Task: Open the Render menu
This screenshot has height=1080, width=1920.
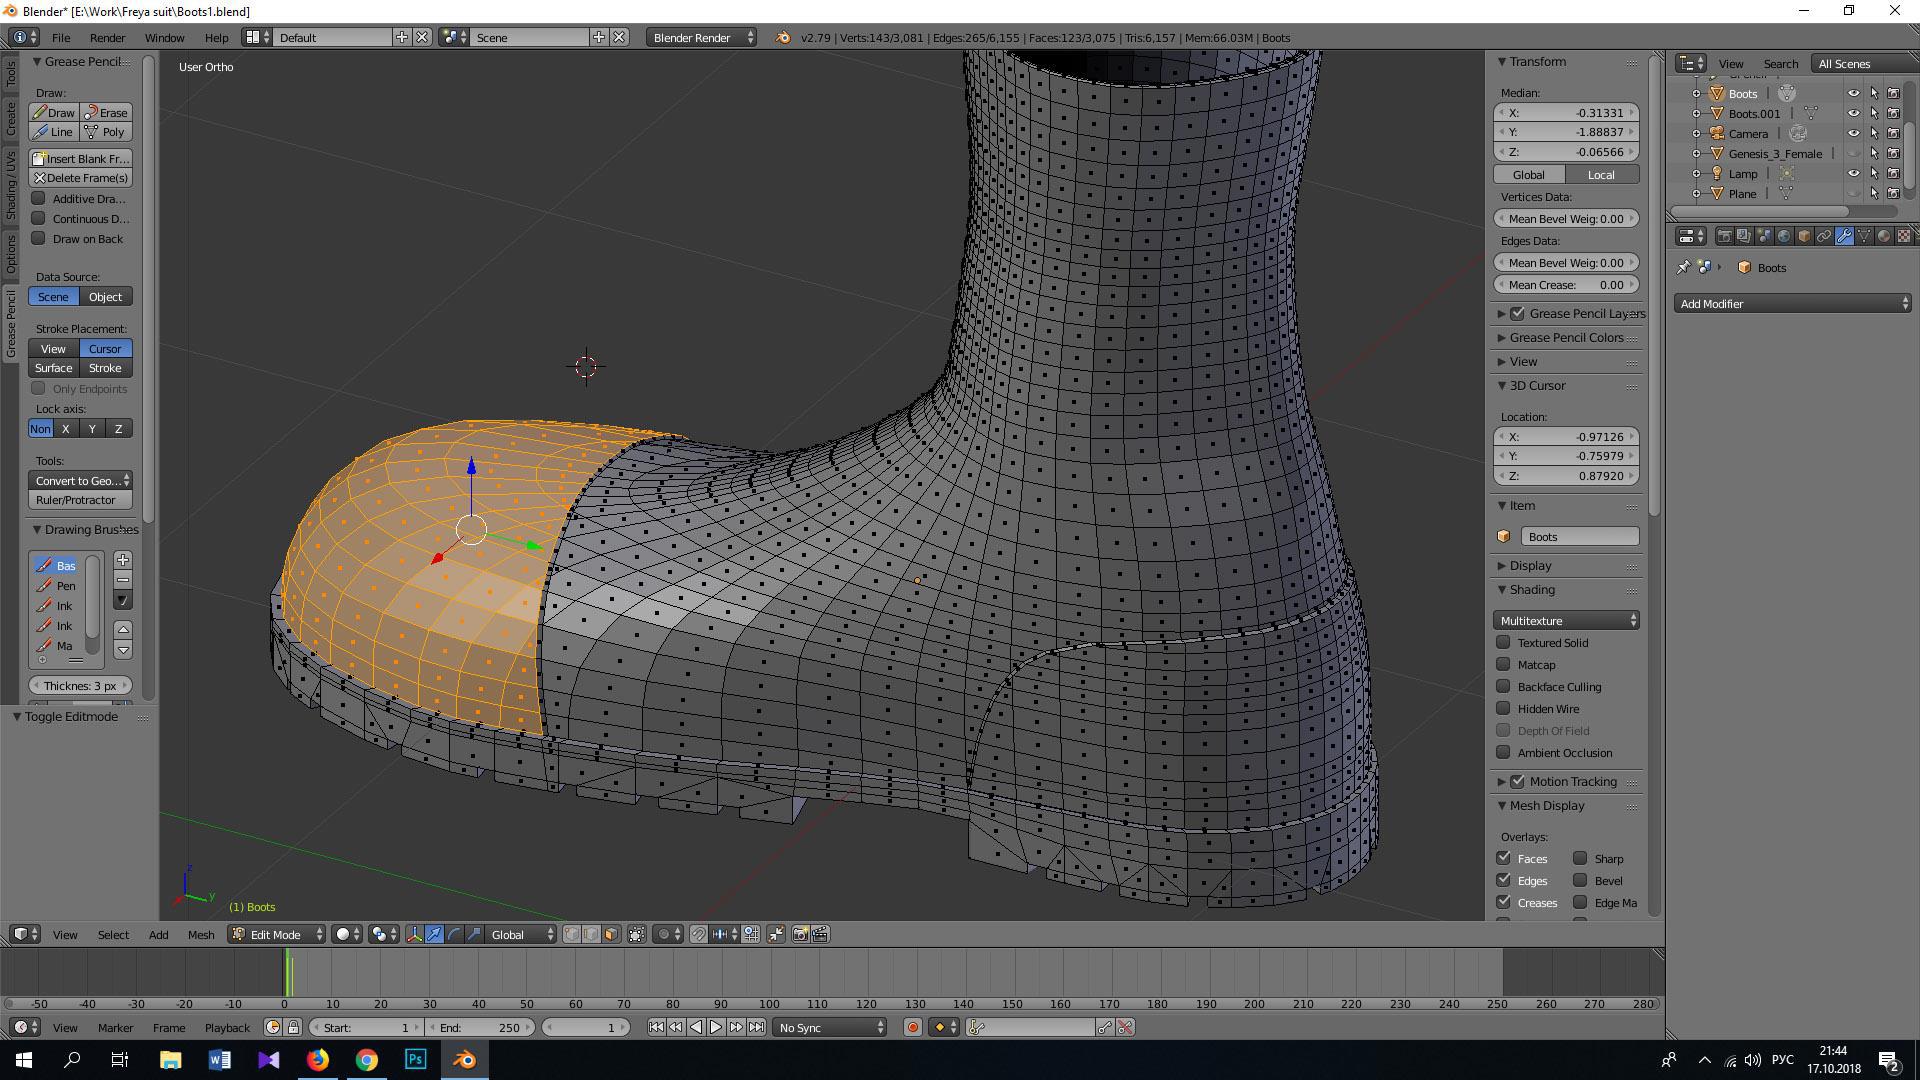Action: 107,37
